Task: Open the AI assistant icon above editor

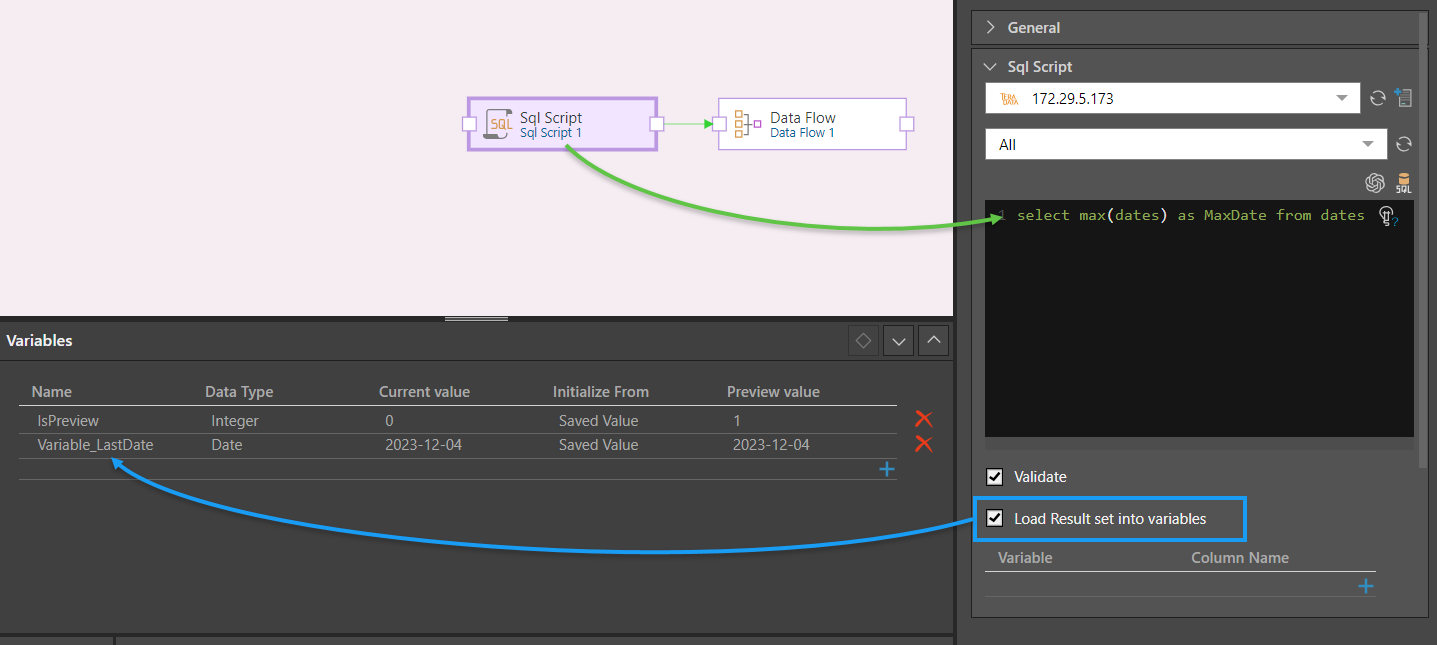Action: (x=1375, y=183)
